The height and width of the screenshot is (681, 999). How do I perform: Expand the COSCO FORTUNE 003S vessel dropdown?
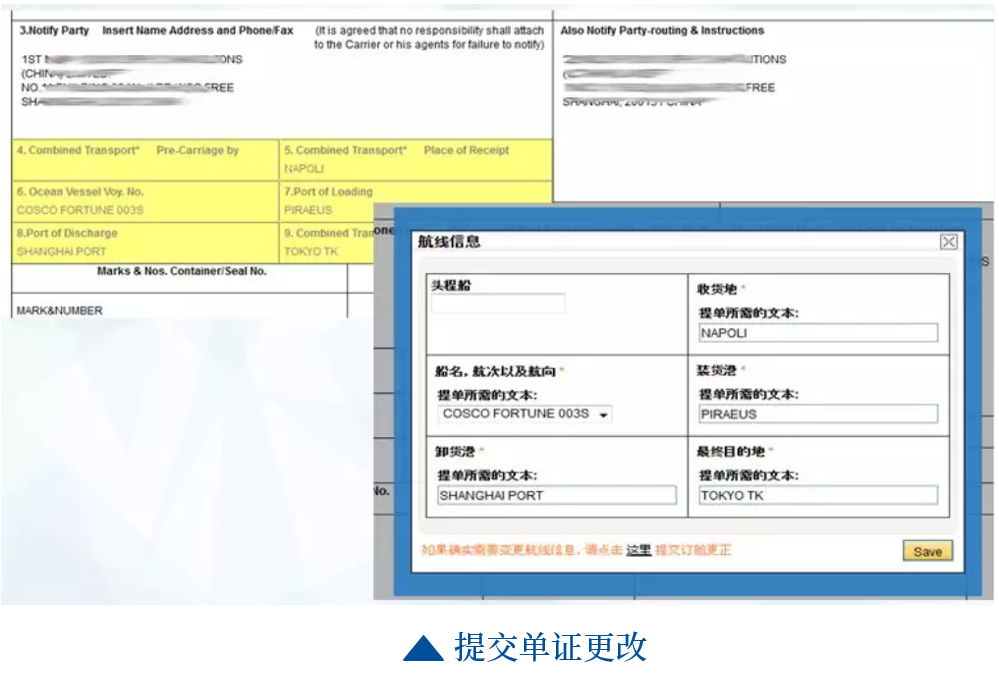coord(604,415)
